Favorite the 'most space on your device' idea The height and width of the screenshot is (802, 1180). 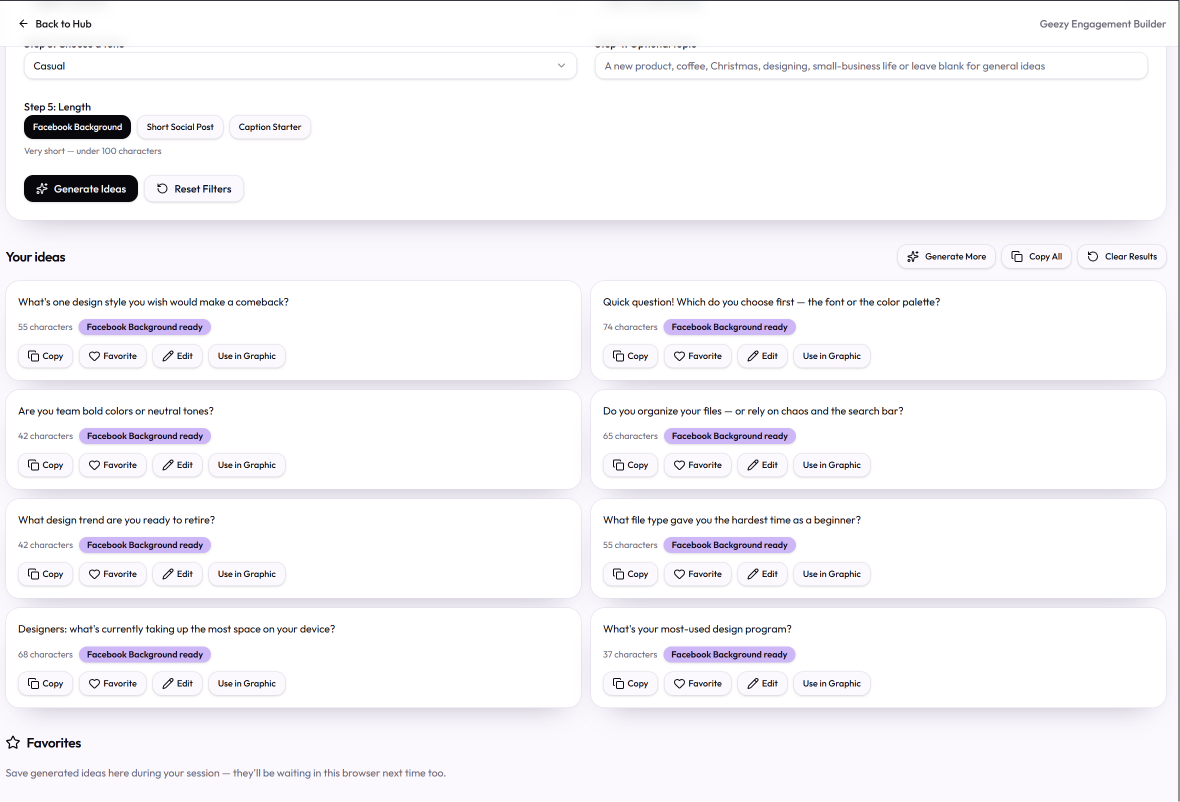coord(113,683)
